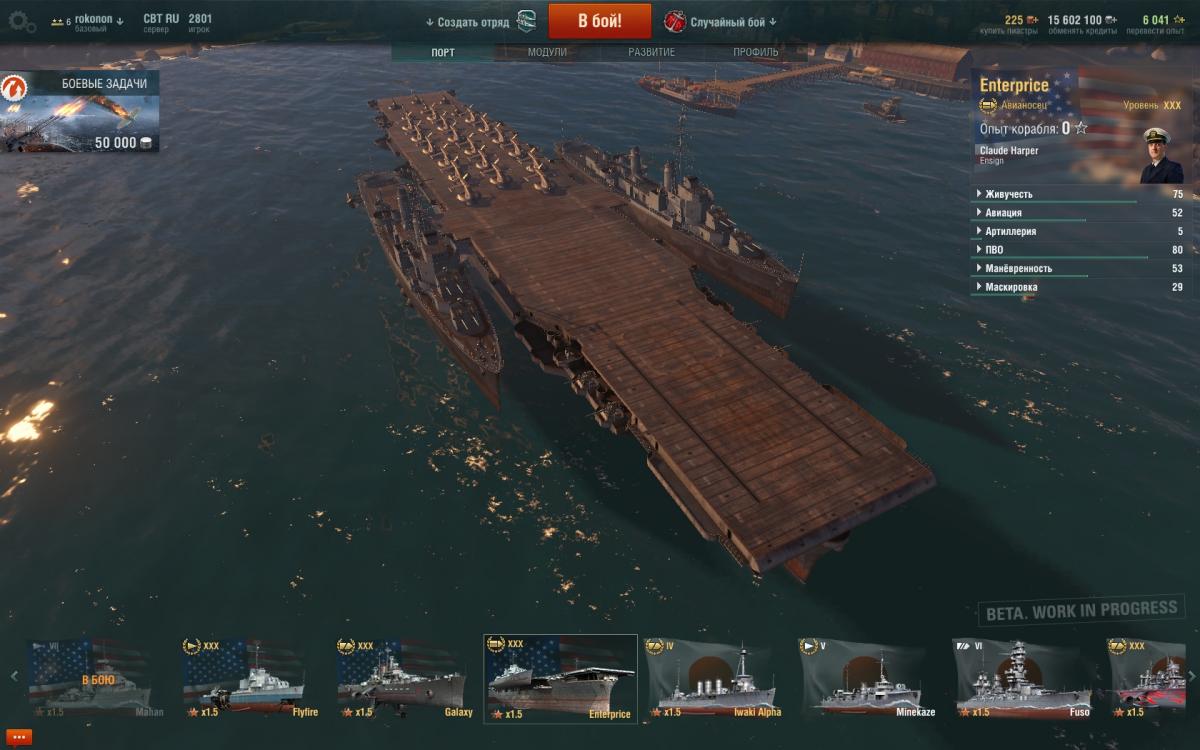Click the red random battle mode icon

coord(674,21)
